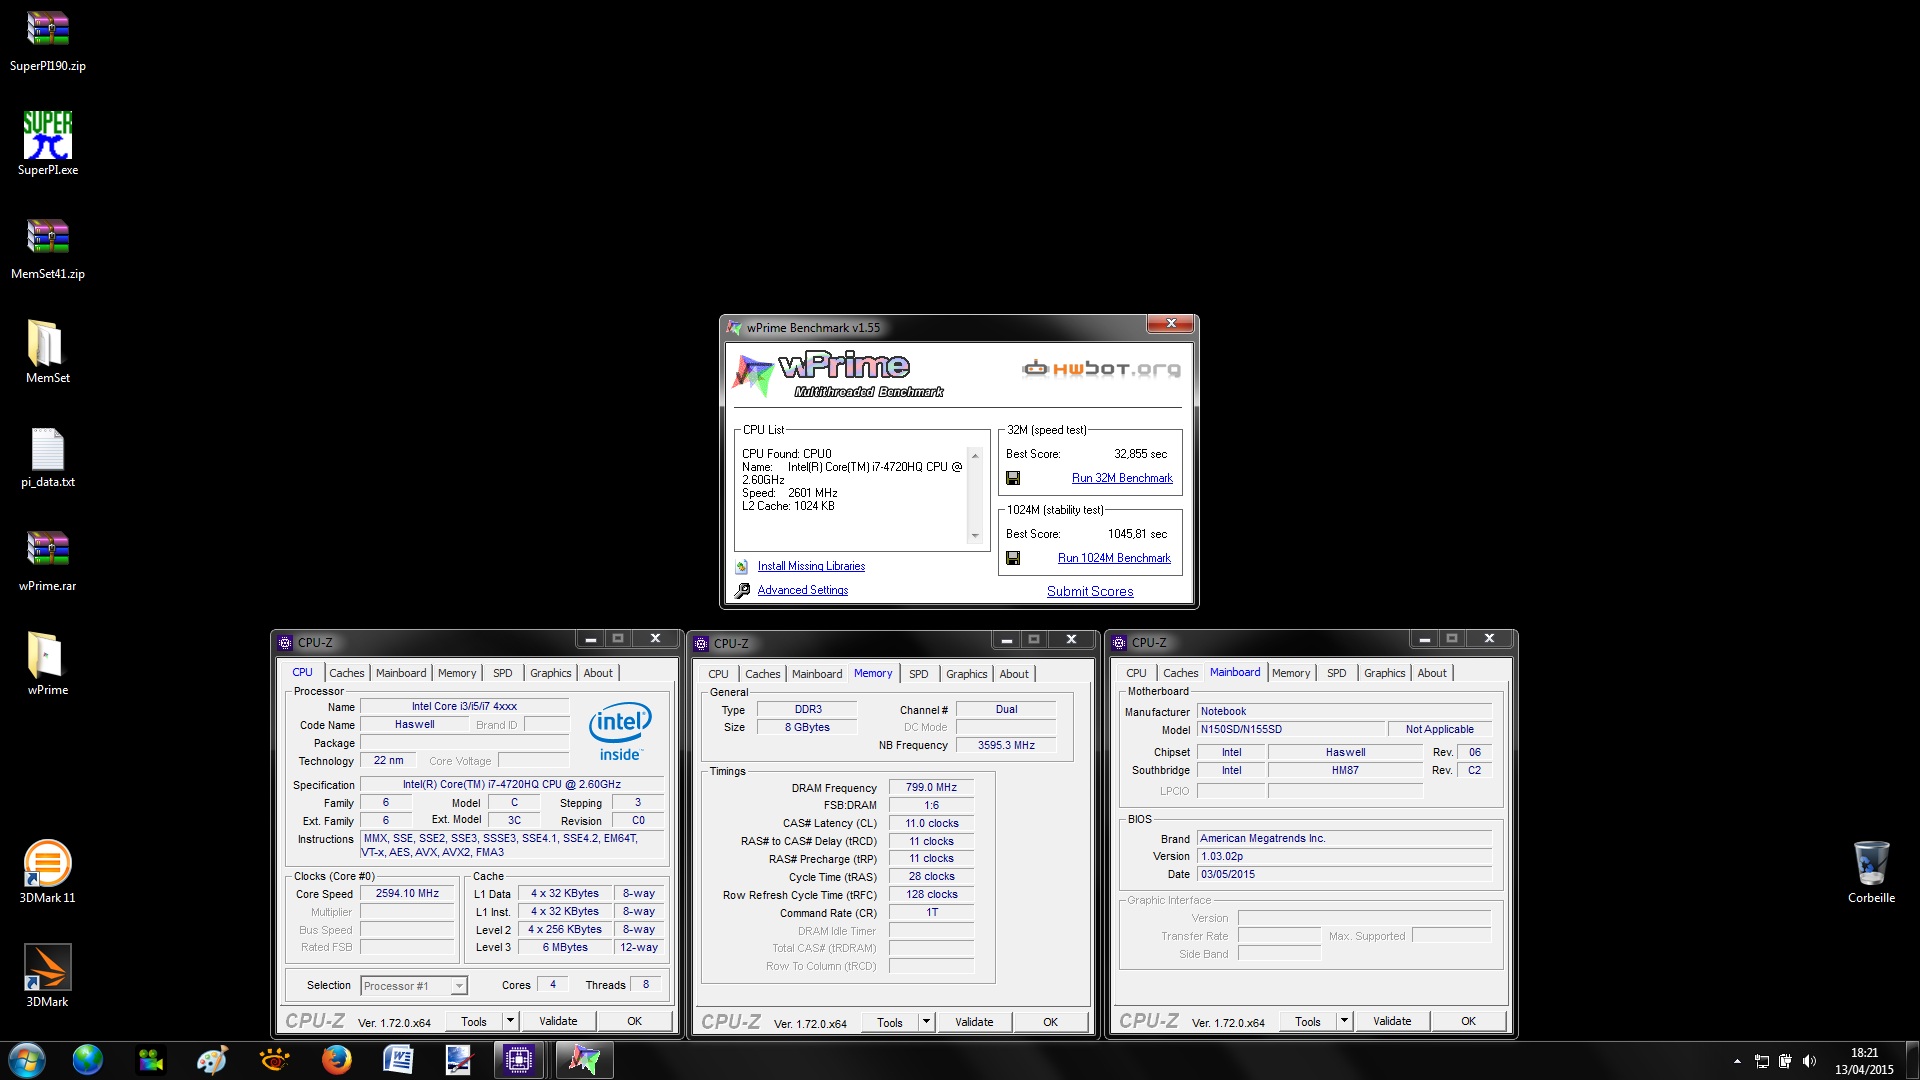
Task: Click the Advanced Settings wrench icon
Action: (x=742, y=591)
